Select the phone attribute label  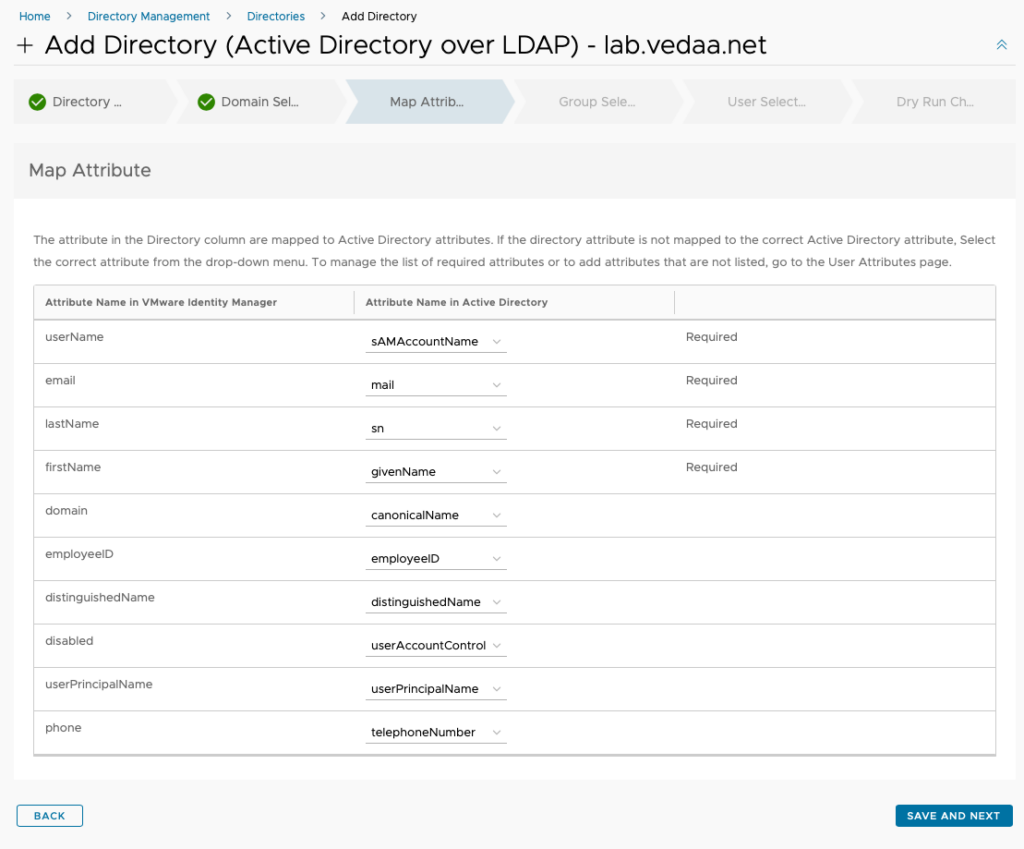63,728
